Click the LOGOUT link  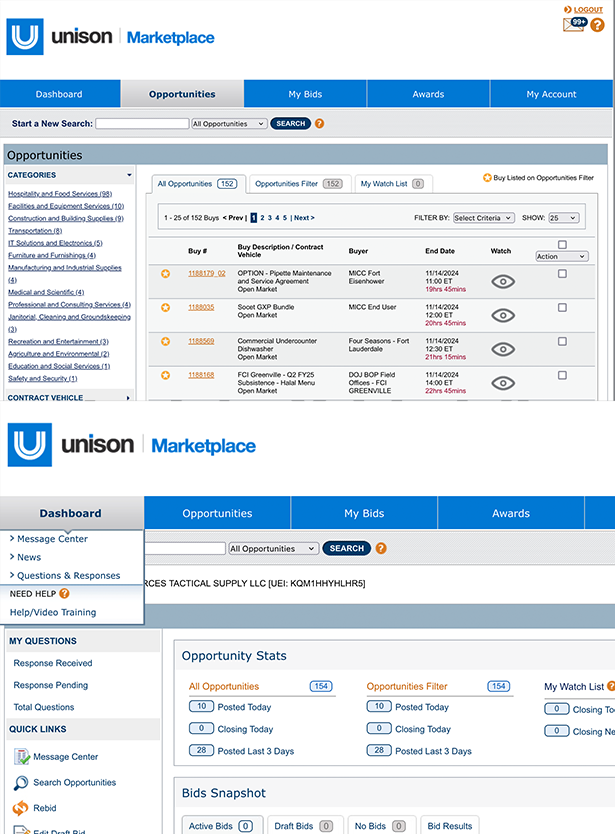588,10
